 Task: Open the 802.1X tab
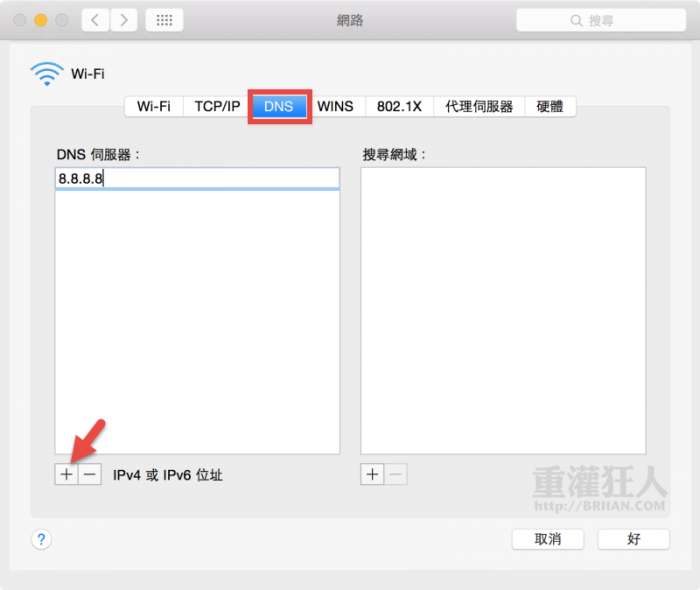tap(398, 106)
